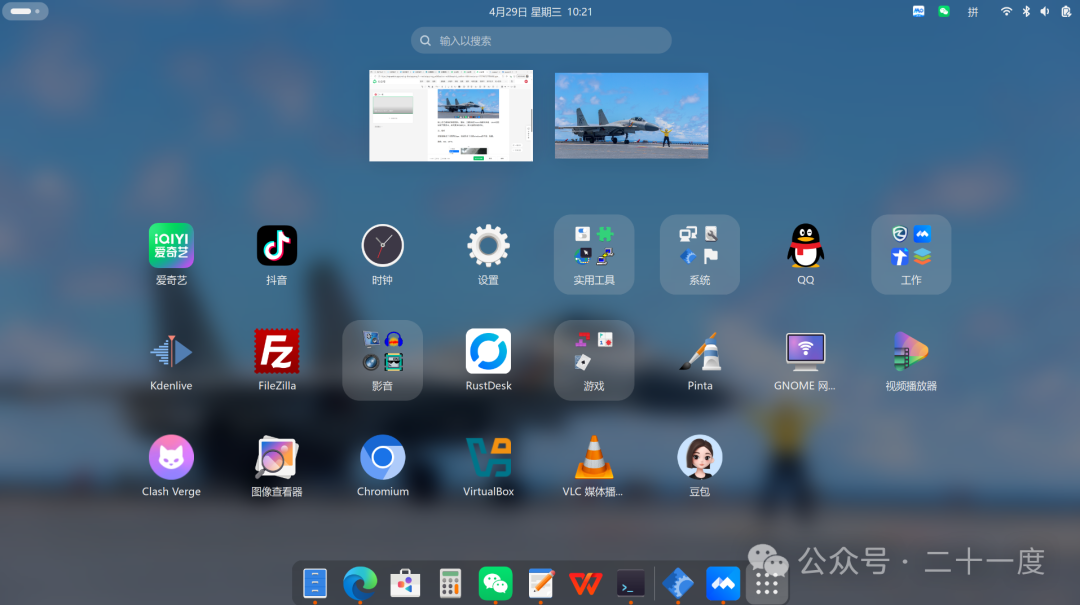Image resolution: width=1080 pixels, height=605 pixels.
Task: Open the 拼 input method menu
Action: click(973, 12)
